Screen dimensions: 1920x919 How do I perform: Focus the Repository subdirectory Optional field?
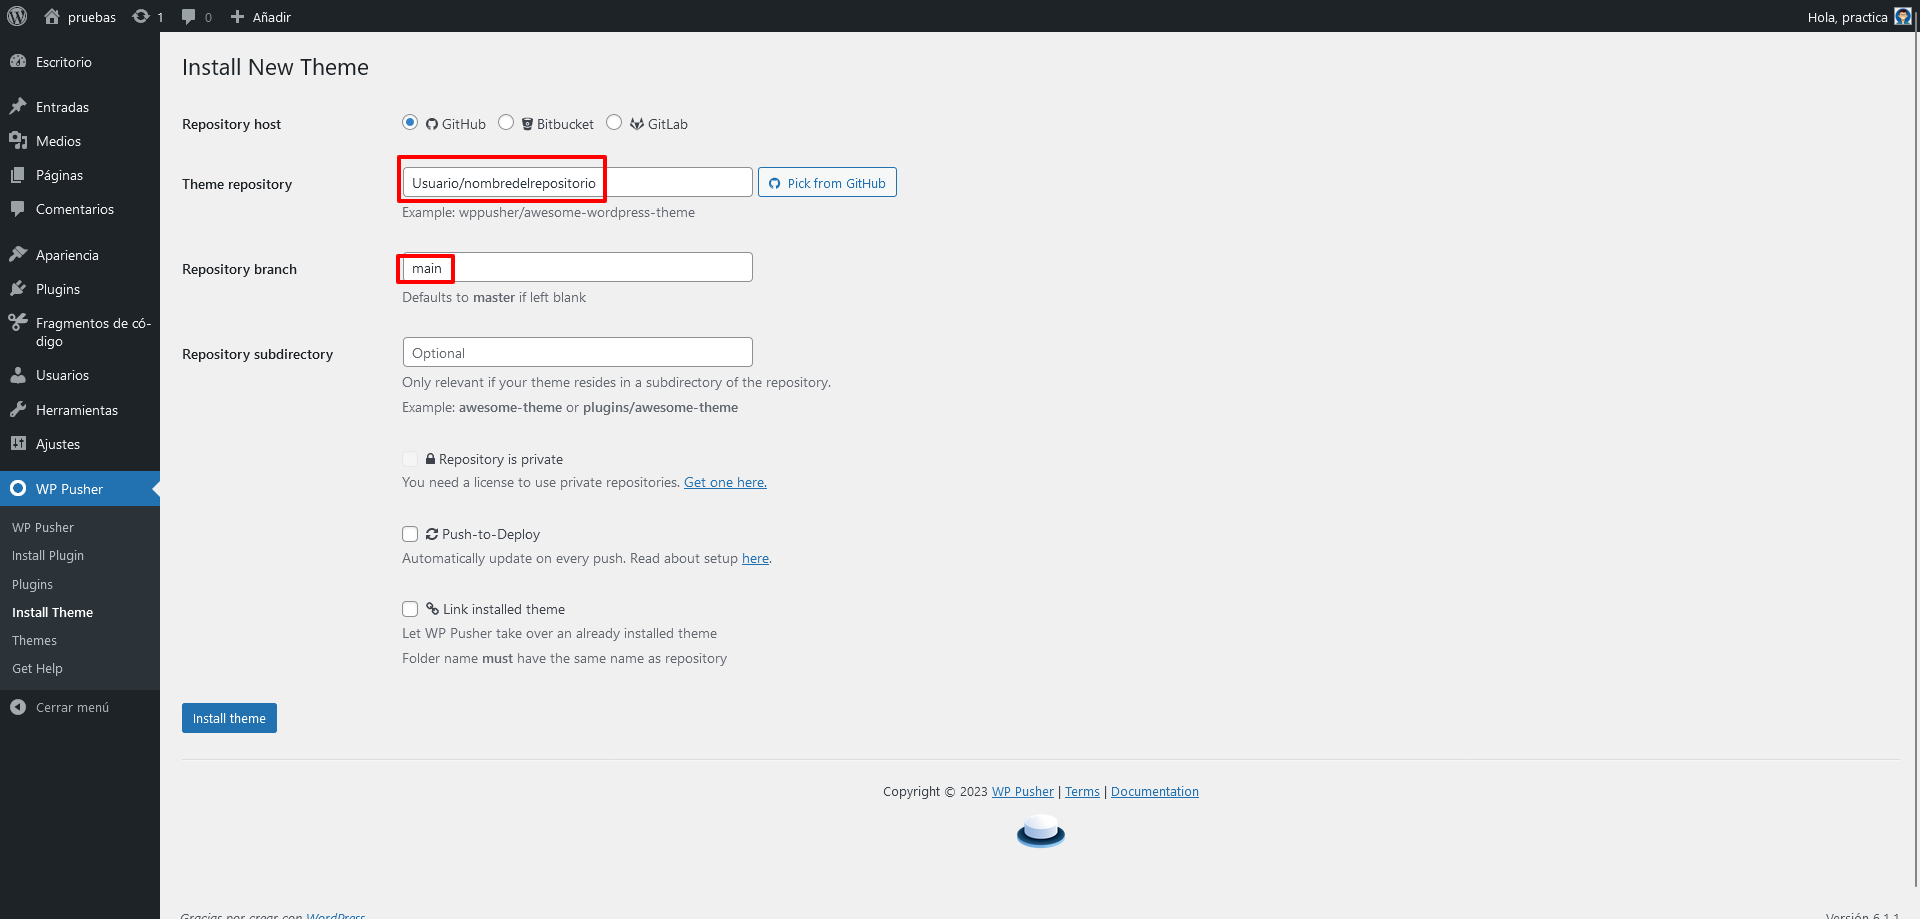pos(577,352)
